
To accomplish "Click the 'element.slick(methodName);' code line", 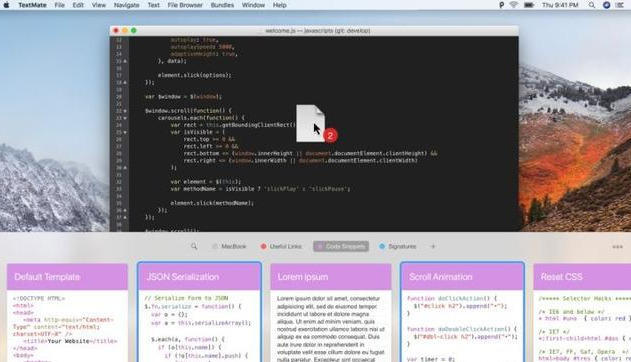I will coord(212,203).
